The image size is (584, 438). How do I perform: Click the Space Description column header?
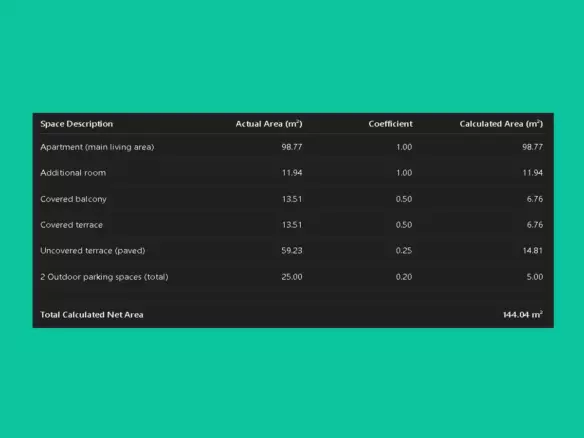tap(76, 124)
